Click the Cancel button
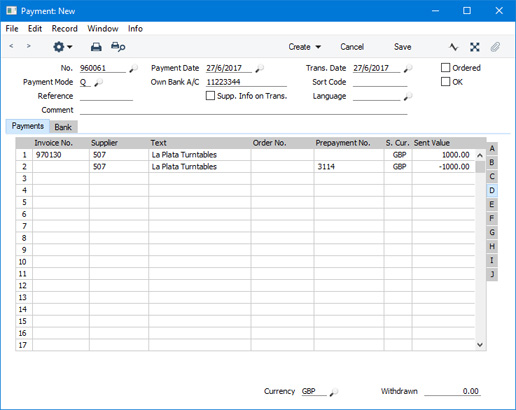This screenshot has width=516, height=410. coord(352,47)
